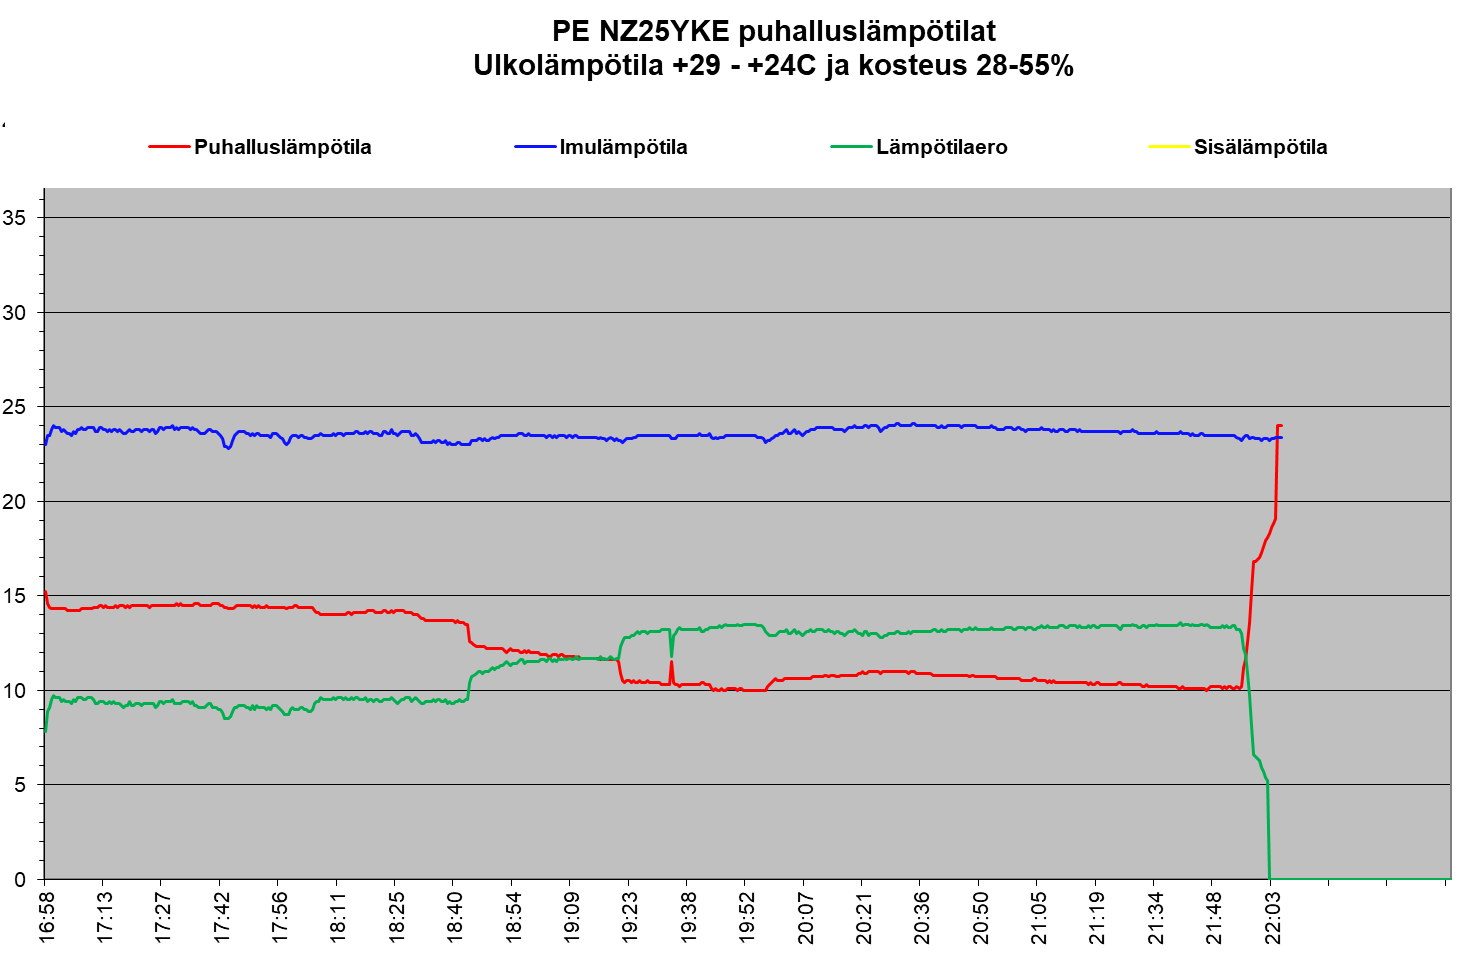Select the Lämpötilaero legend label
This screenshot has width=1473, height=960.
click(941, 147)
